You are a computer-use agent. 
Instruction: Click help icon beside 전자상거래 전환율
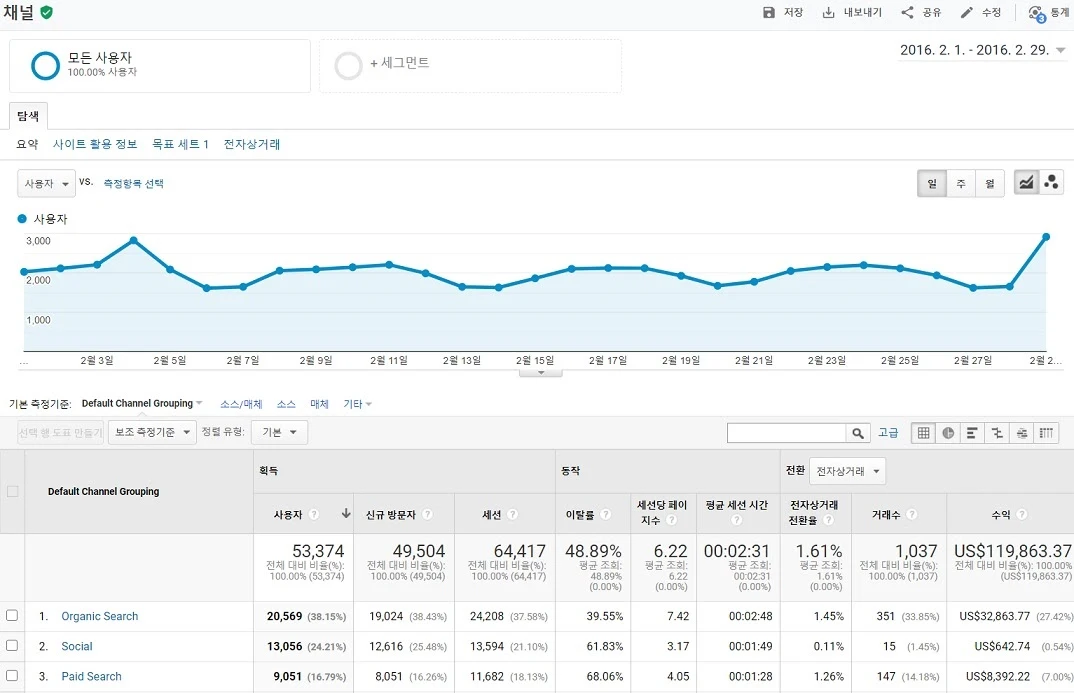pyautogui.click(x=828, y=520)
